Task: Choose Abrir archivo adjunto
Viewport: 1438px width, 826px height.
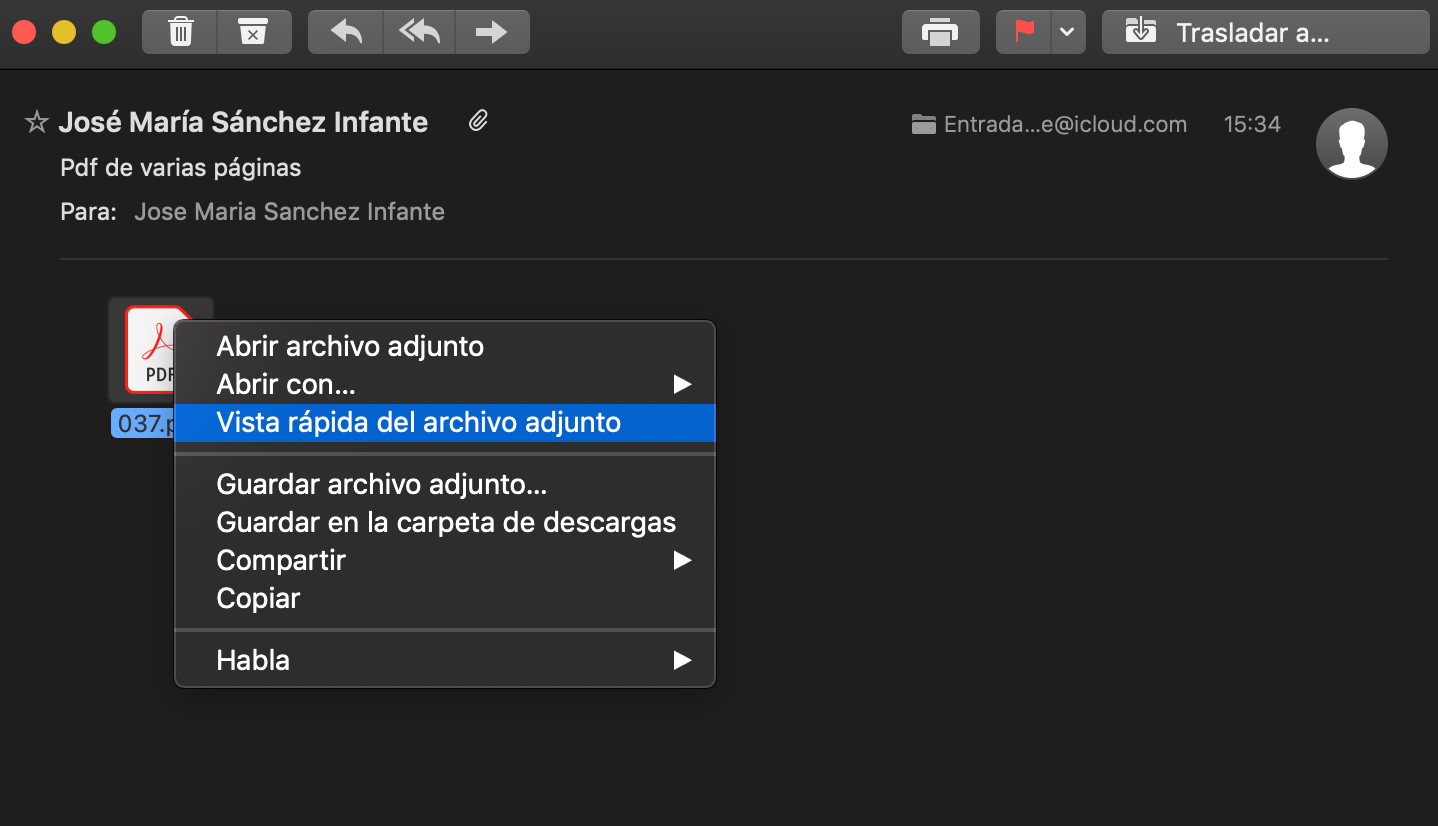Action: click(445, 346)
